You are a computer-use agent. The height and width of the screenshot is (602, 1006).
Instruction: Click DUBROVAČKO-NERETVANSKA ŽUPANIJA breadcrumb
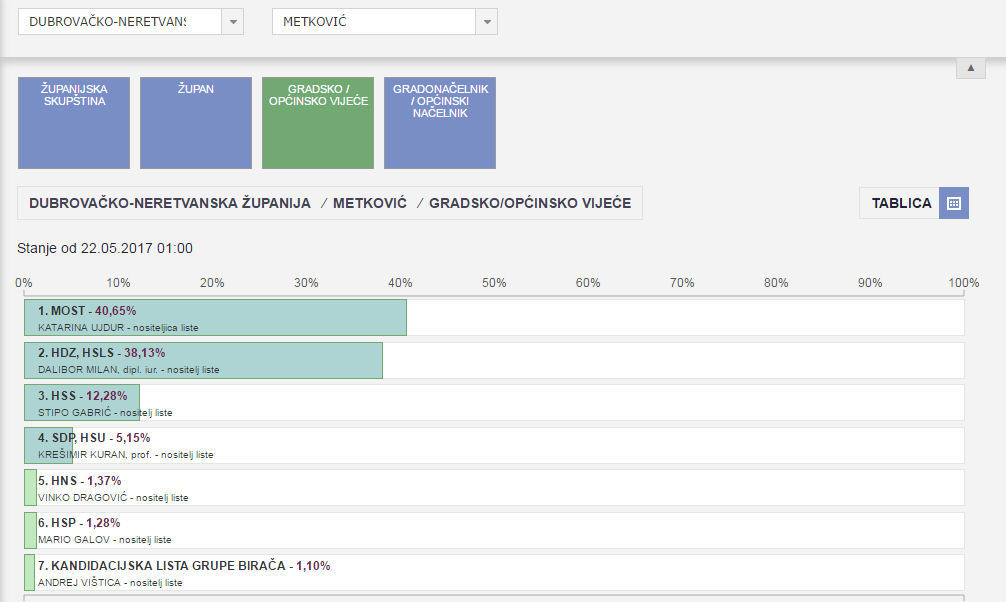170,203
